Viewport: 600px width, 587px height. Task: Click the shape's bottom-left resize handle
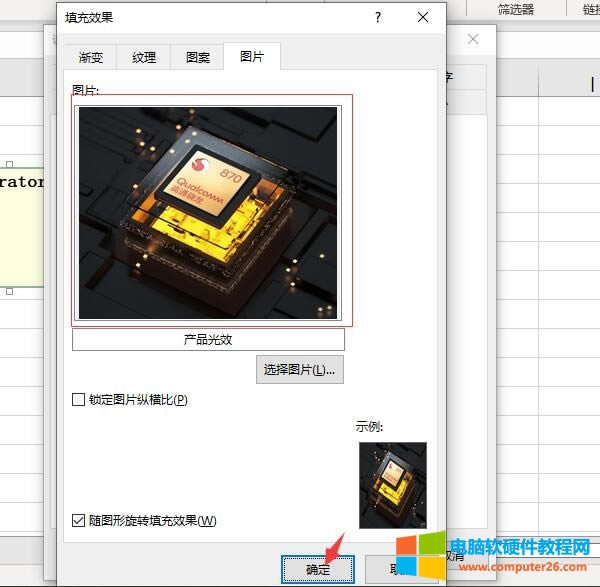pos(10,291)
